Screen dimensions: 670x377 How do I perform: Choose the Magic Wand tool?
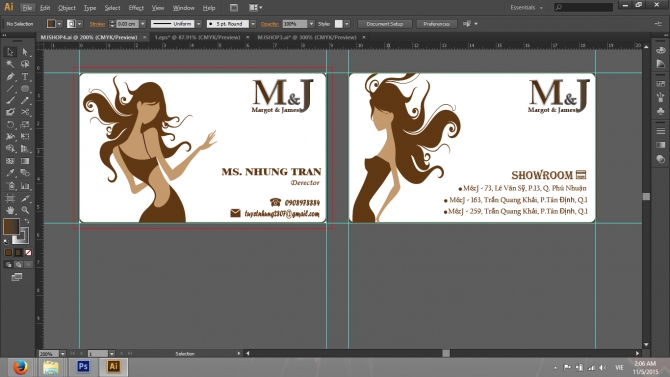(x=10, y=64)
